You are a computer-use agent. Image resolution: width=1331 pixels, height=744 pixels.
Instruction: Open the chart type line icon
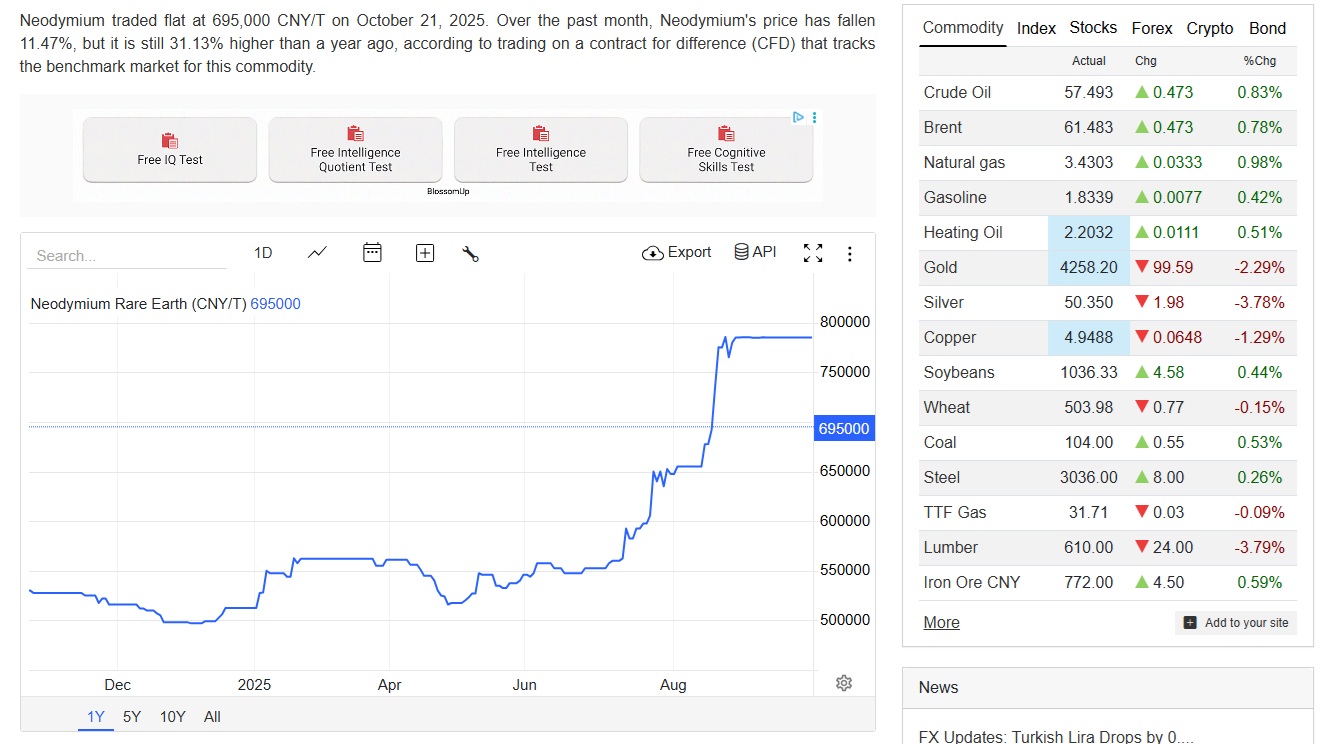pyautogui.click(x=317, y=253)
